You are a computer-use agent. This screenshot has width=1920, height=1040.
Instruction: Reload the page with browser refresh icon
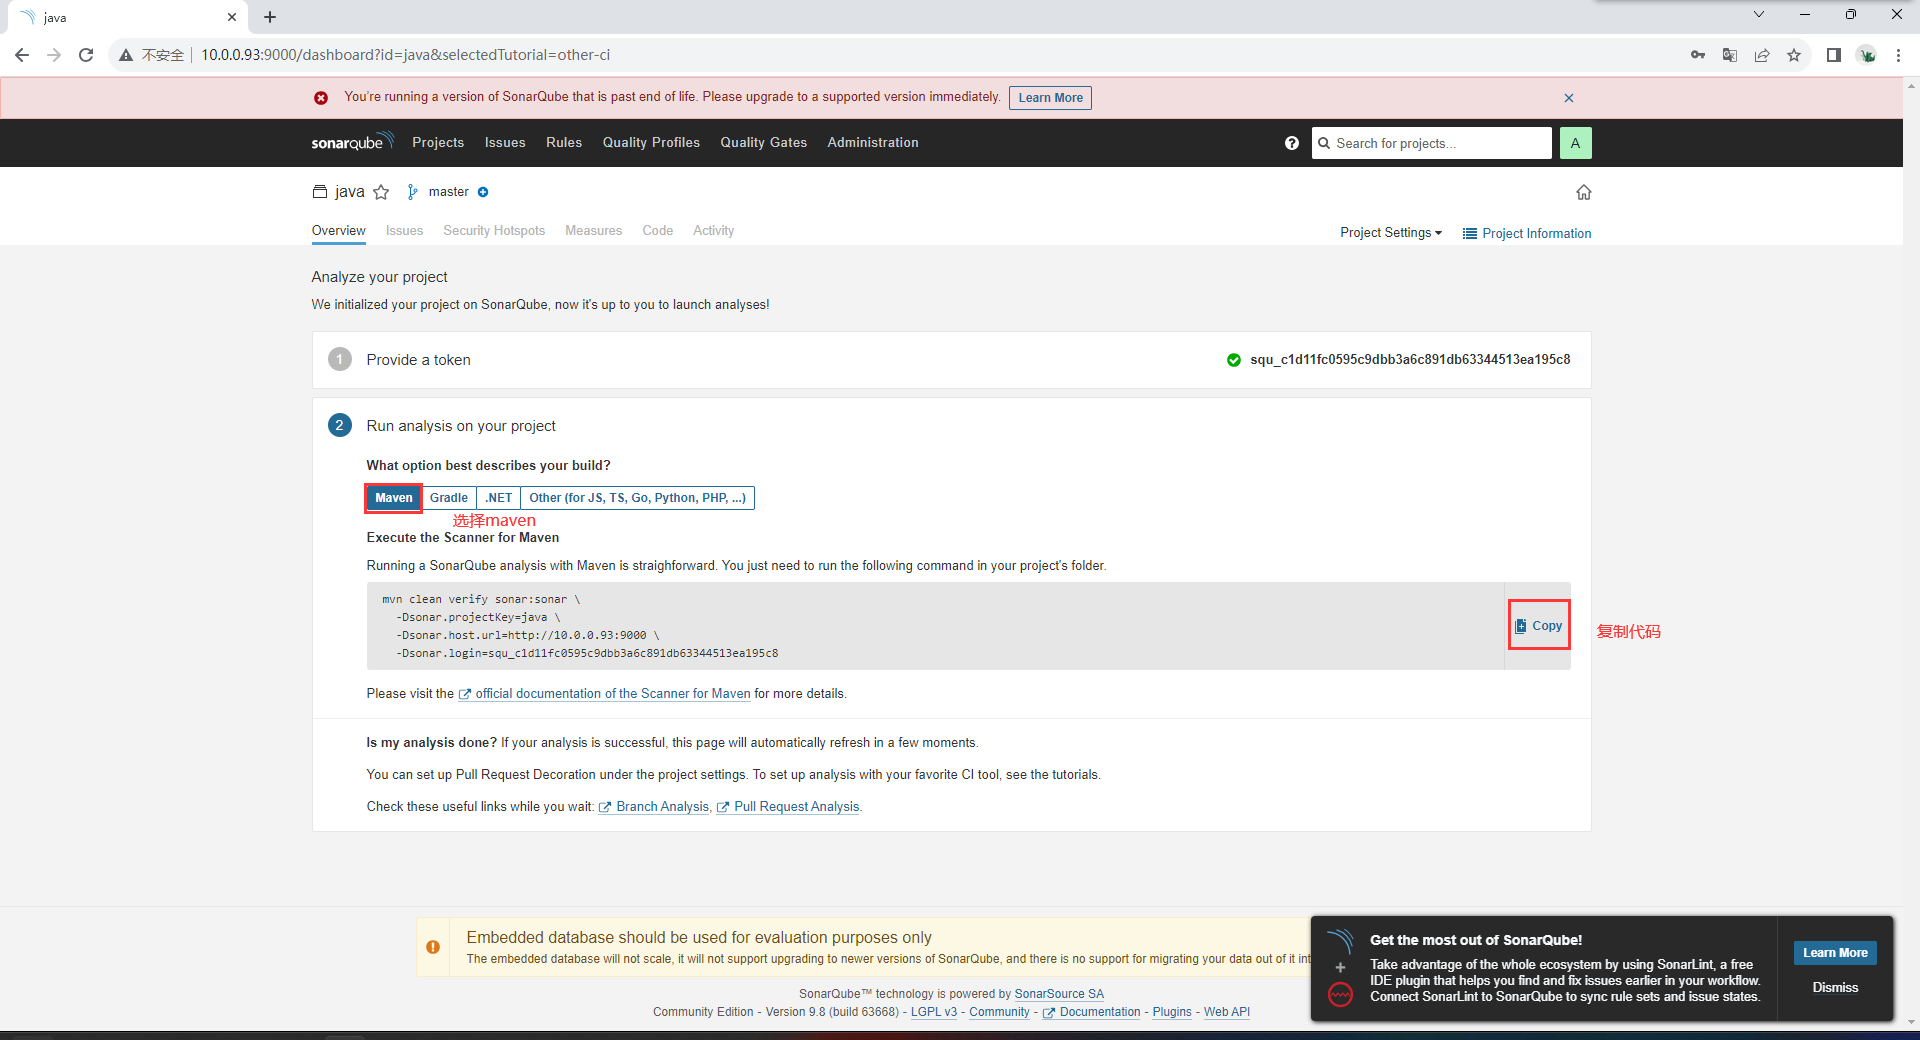coord(86,55)
